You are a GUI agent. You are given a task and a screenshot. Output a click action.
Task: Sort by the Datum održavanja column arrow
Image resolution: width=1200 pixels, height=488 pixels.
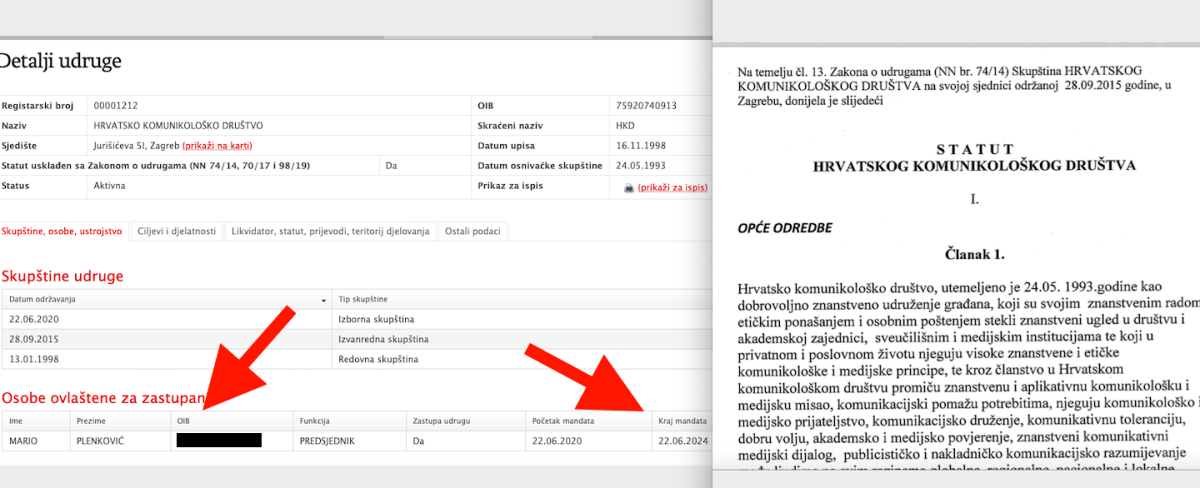pos(324,300)
